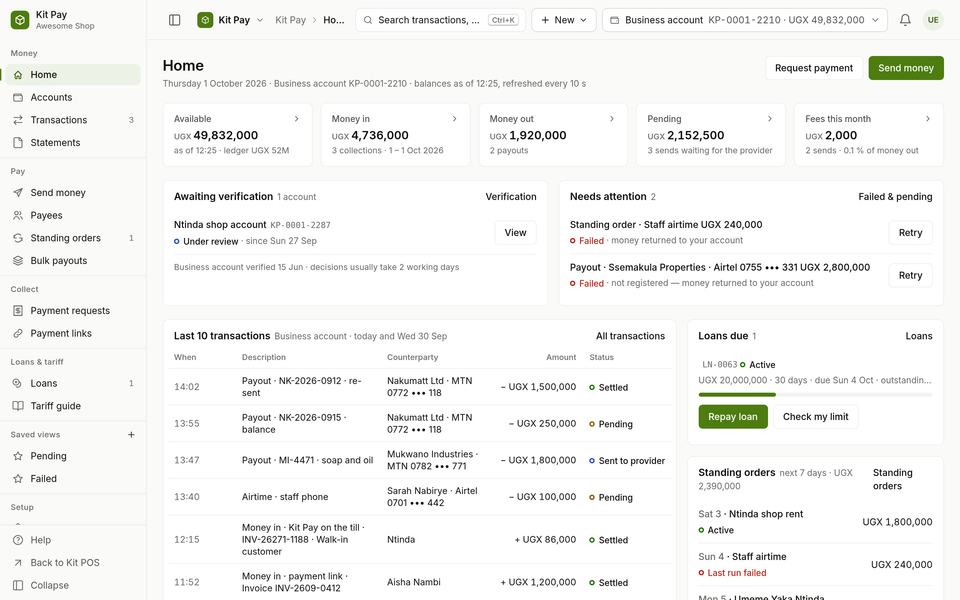Open the Verification link

(x=511, y=197)
